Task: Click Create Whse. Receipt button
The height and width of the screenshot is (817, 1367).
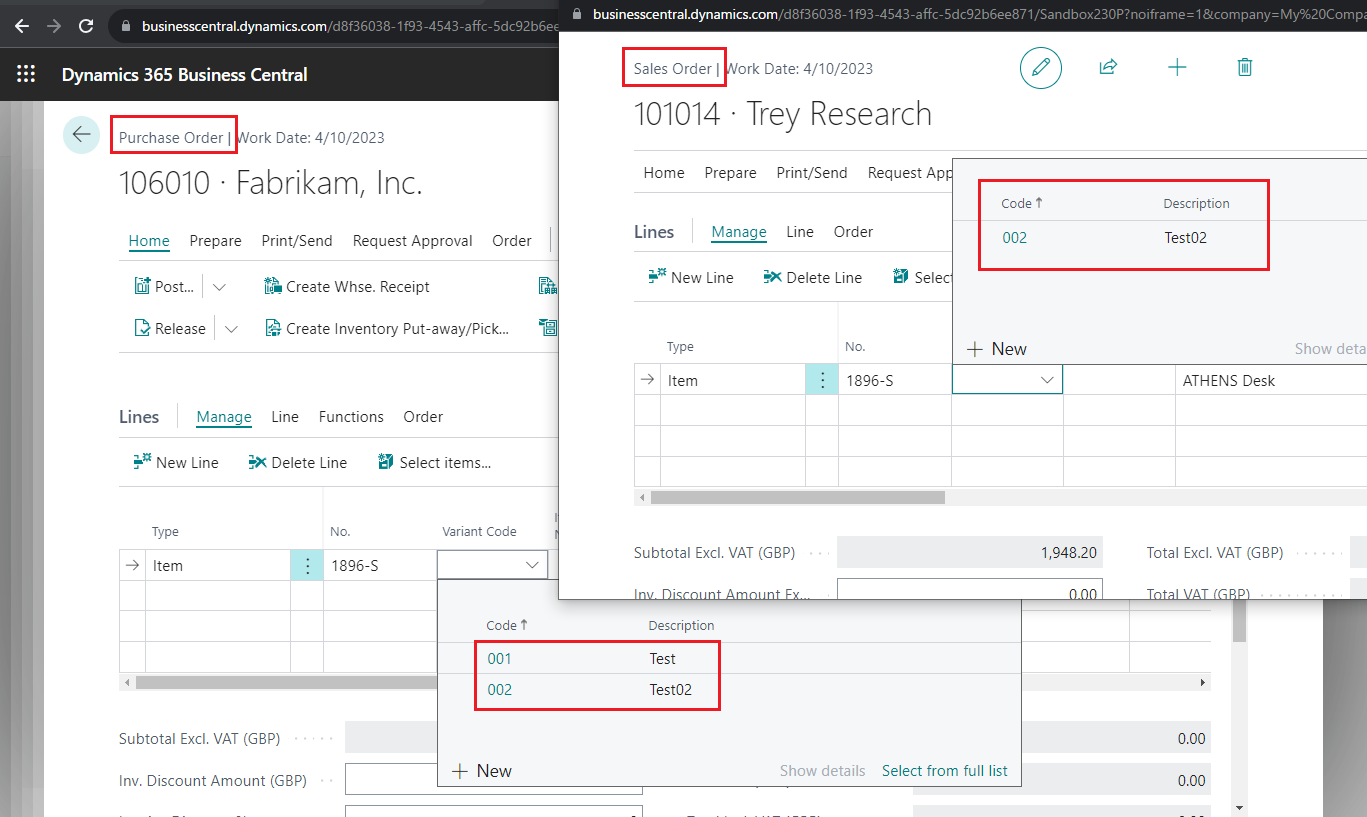Action: pos(347,287)
